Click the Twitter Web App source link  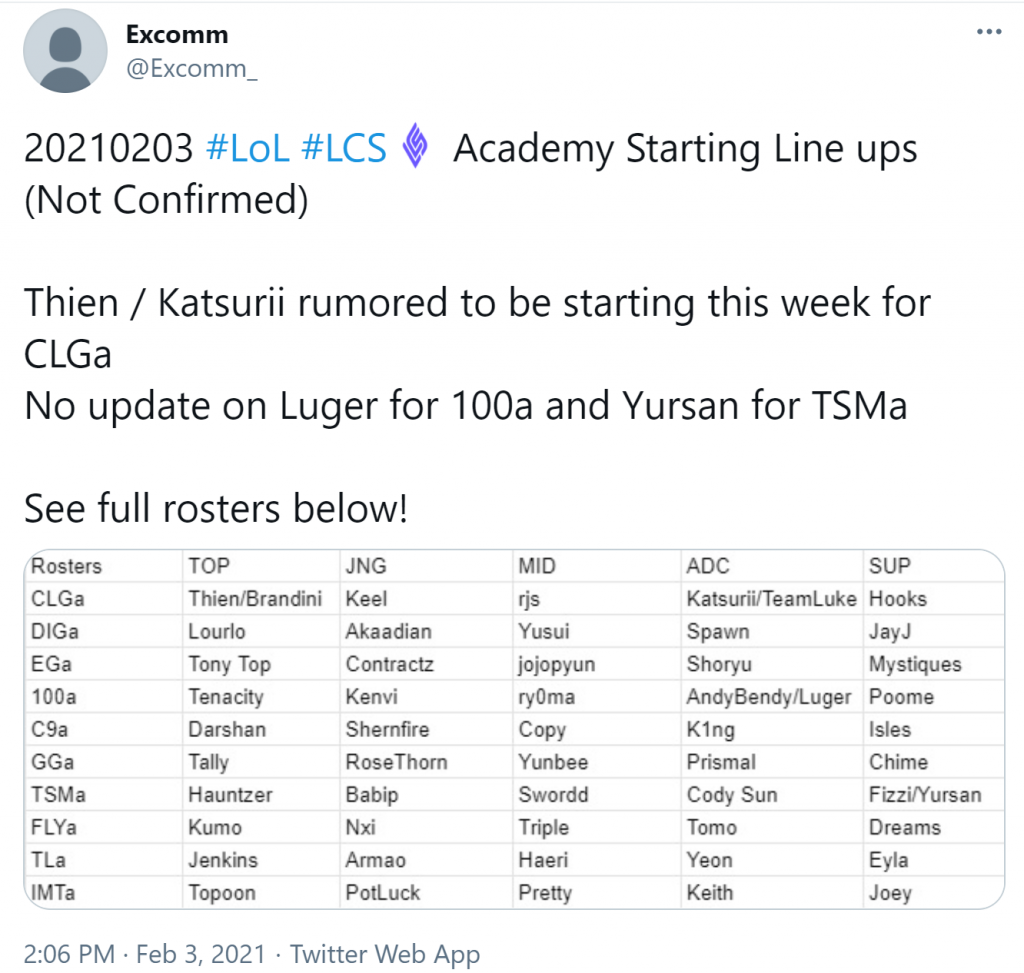(x=385, y=954)
